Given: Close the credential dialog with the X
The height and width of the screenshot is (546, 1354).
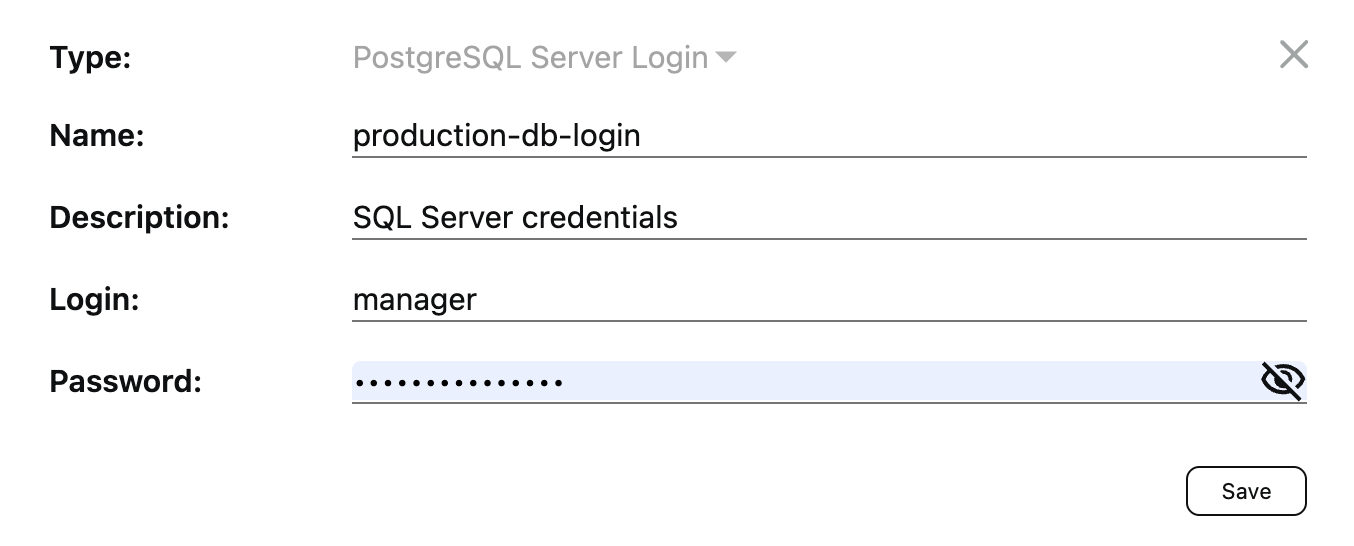Looking at the screenshot, I should [1293, 55].
